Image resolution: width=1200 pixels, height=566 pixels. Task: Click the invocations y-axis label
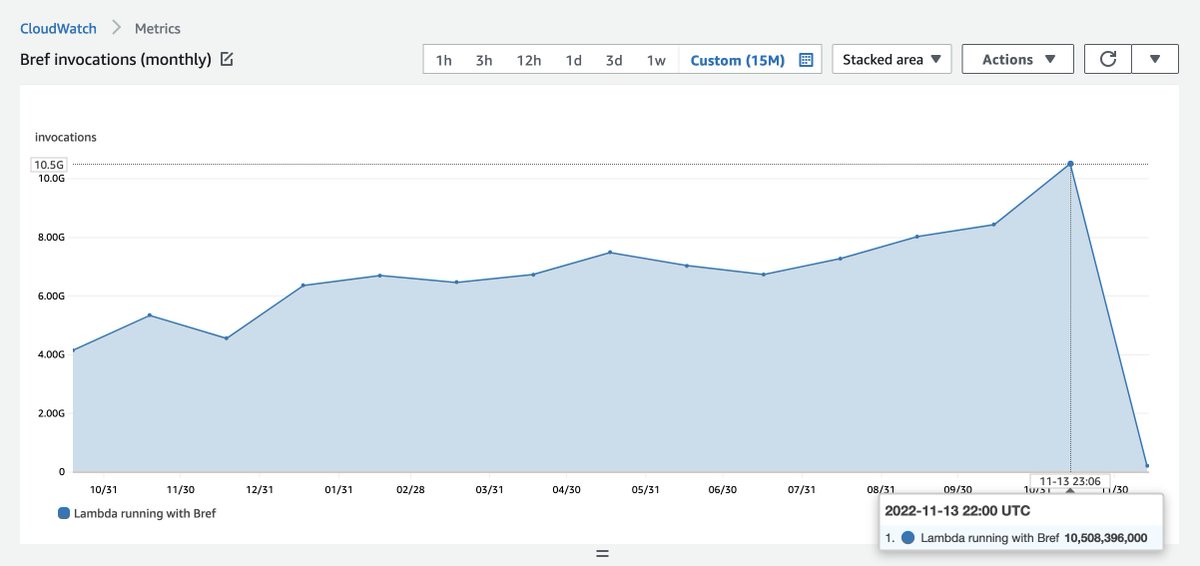click(x=66, y=137)
